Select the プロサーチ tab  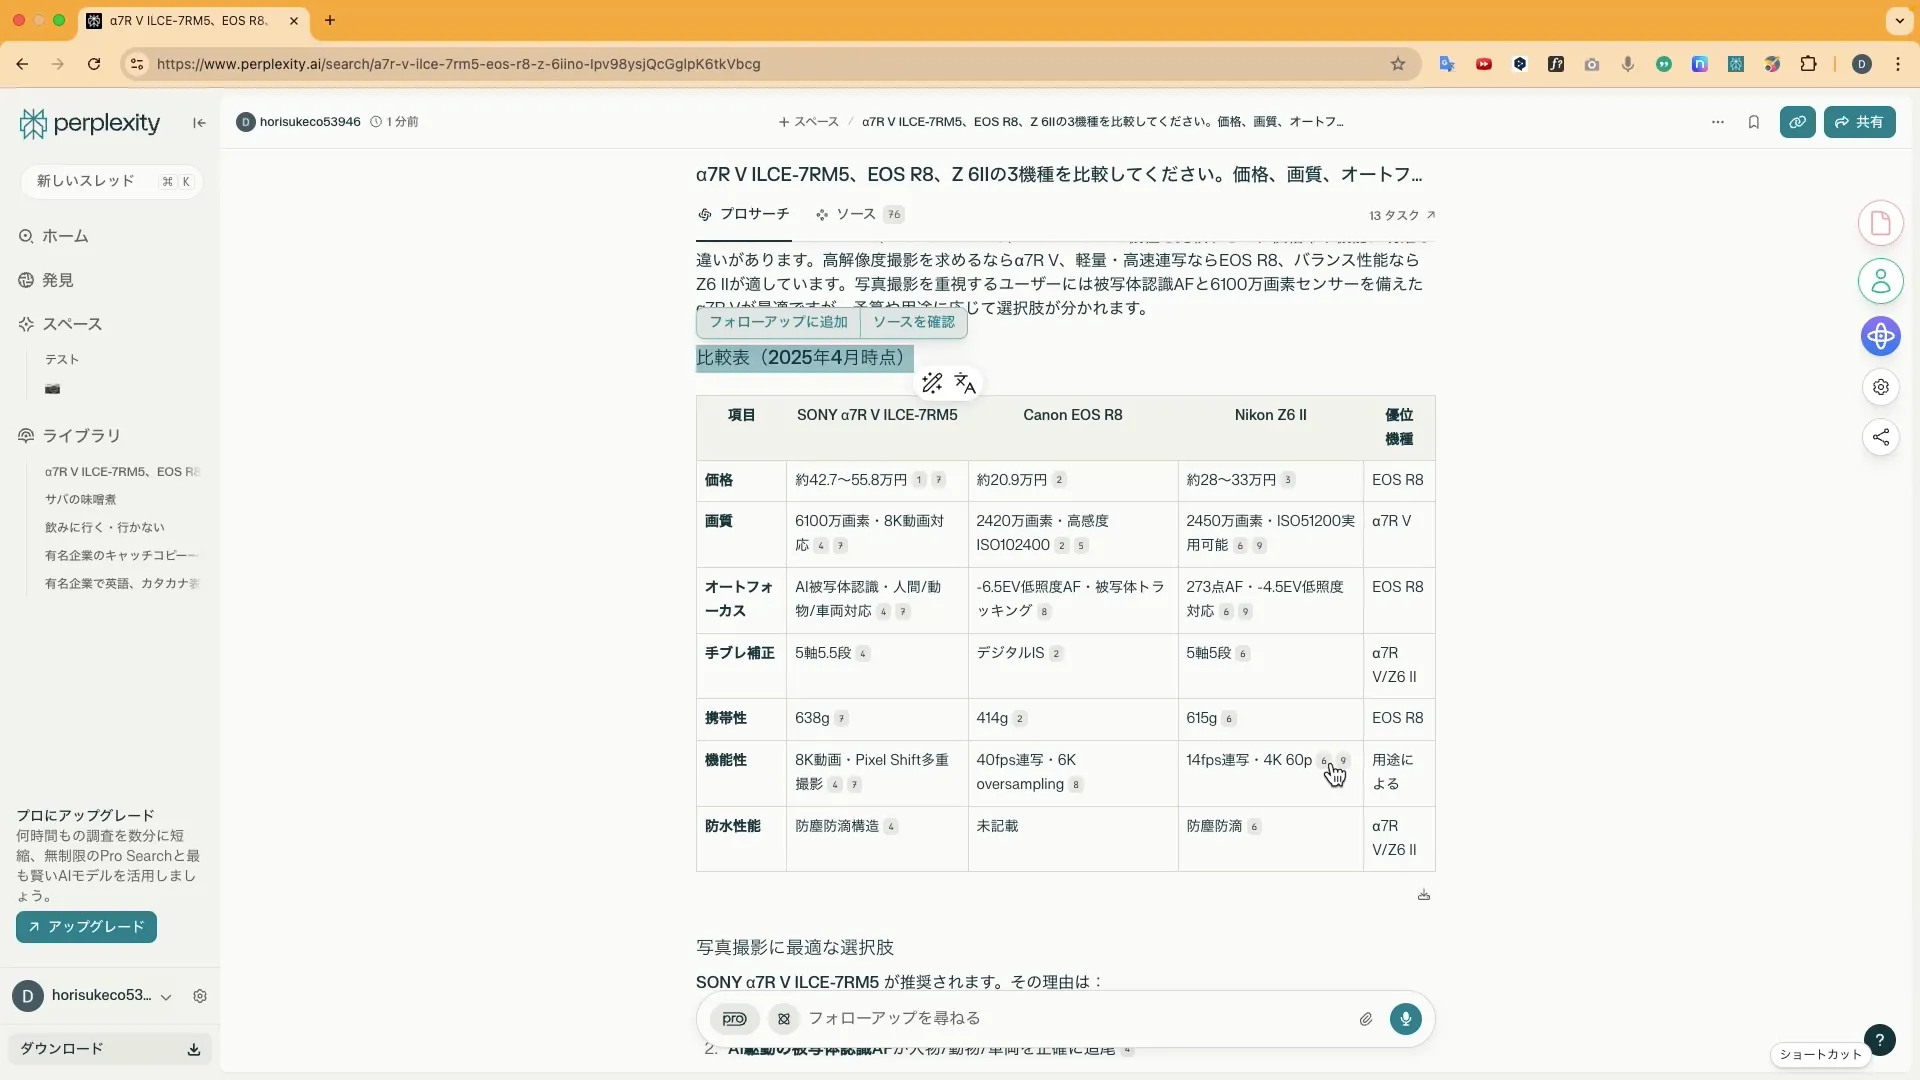point(744,214)
